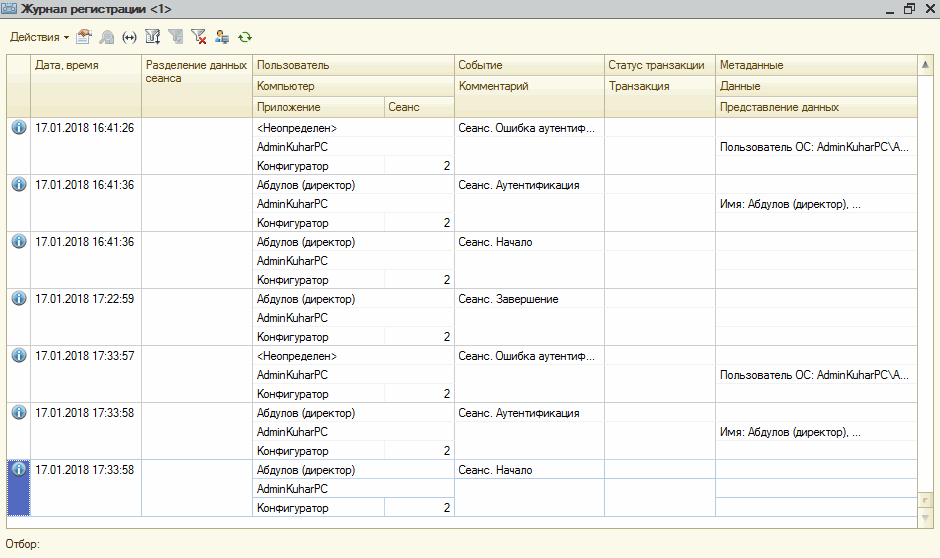
Task: Click the filter by current value icon
Action: click(176, 37)
